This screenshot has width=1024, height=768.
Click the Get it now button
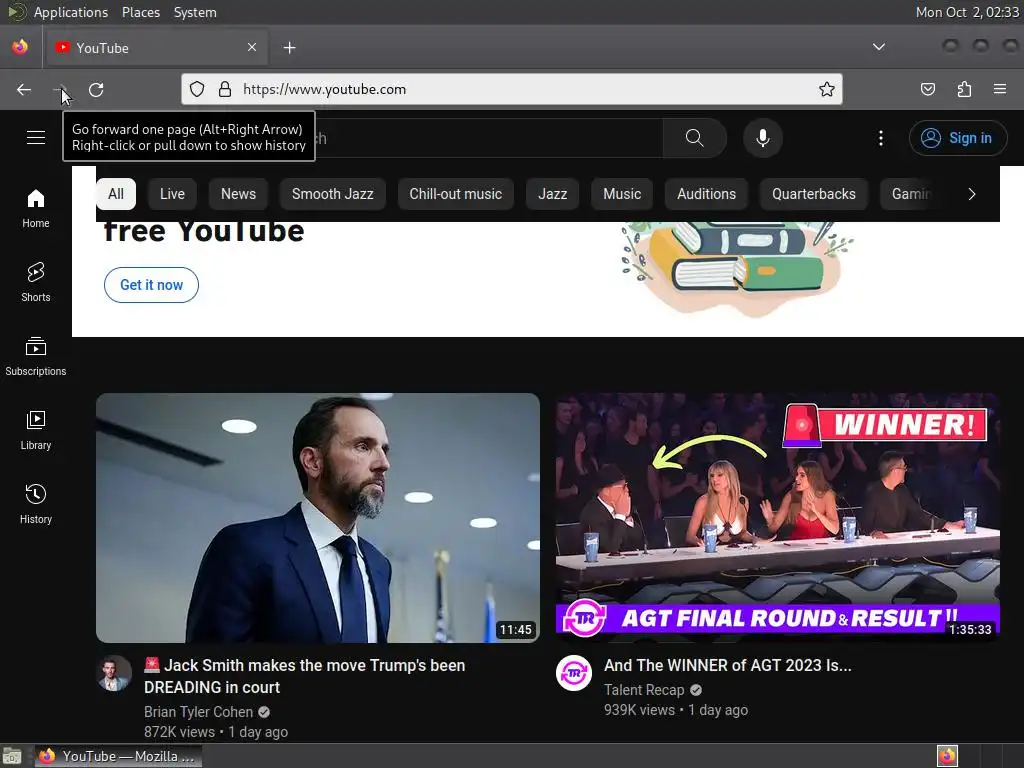coord(152,285)
